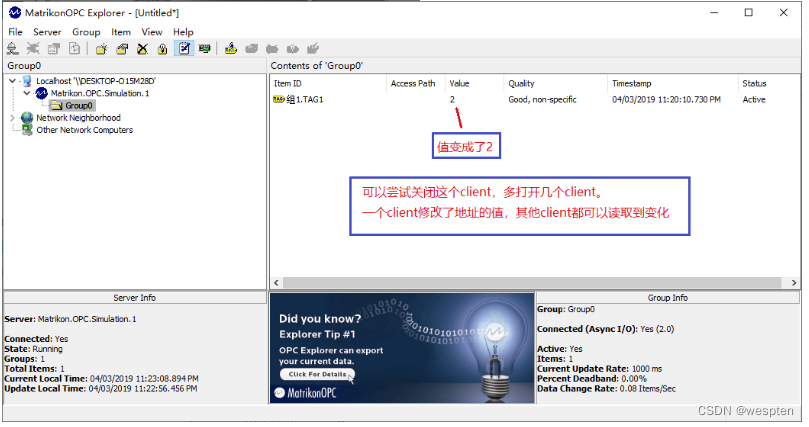Click the tag icon beside 组1.TAG1

pyautogui.click(x=279, y=100)
